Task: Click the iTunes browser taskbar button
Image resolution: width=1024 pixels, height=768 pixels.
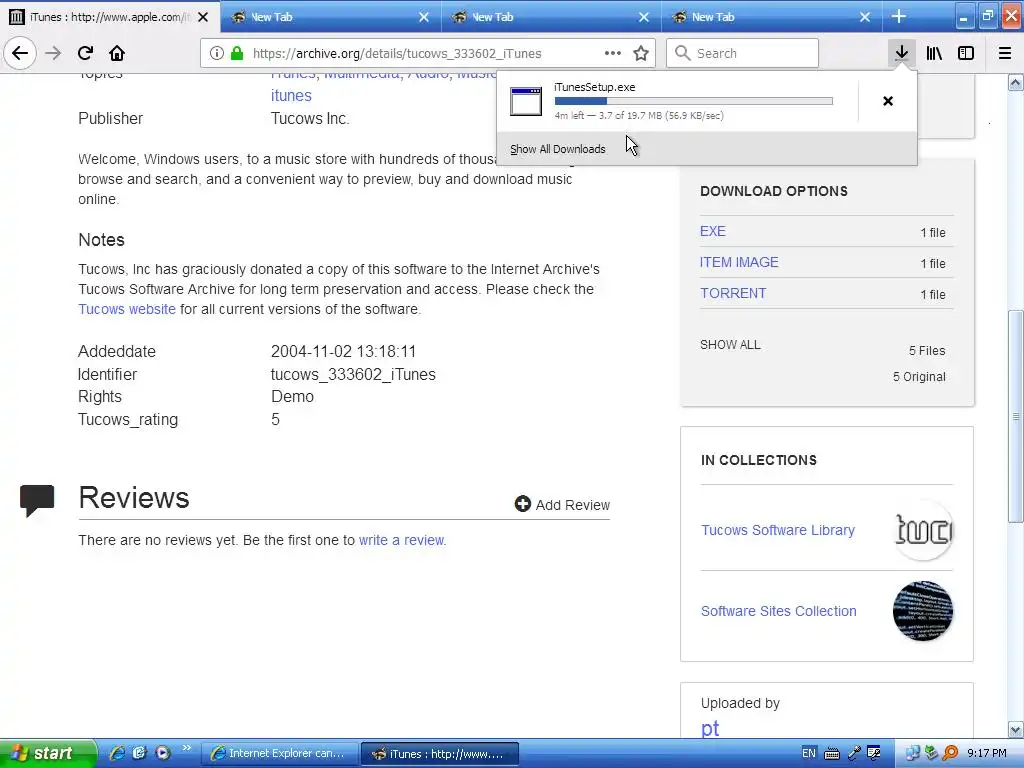Action: point(440,753)
